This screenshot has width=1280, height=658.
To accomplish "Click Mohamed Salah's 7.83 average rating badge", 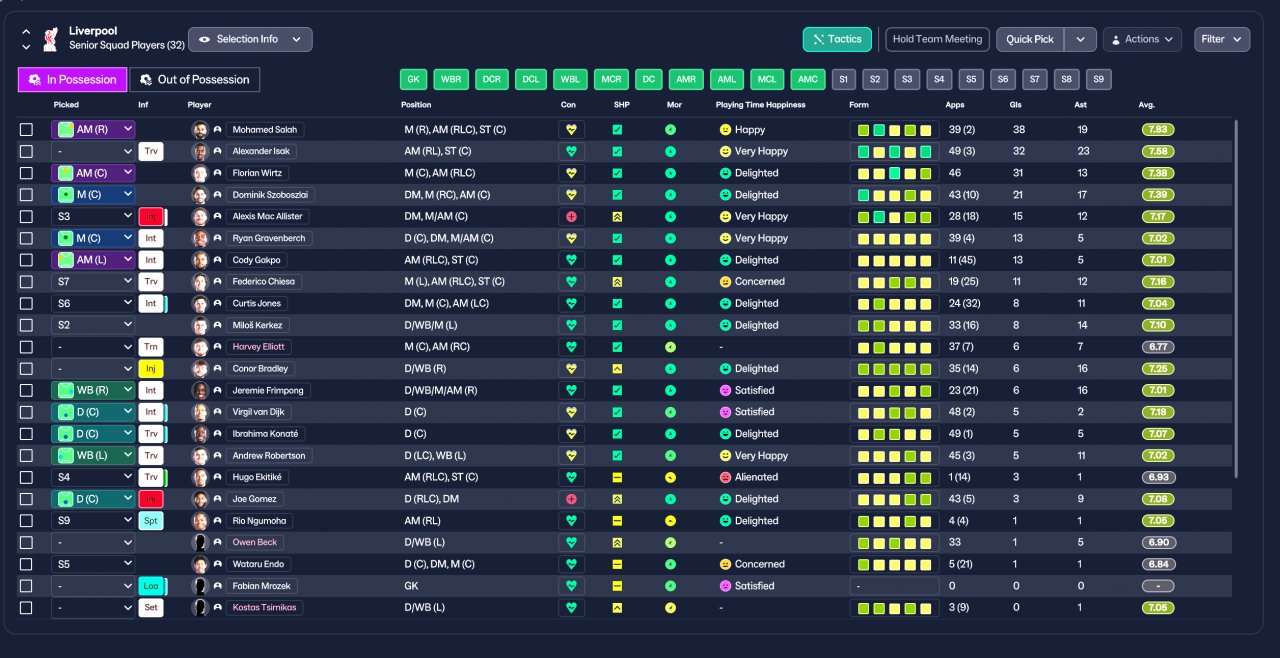I will click(x=1158, y=130).
